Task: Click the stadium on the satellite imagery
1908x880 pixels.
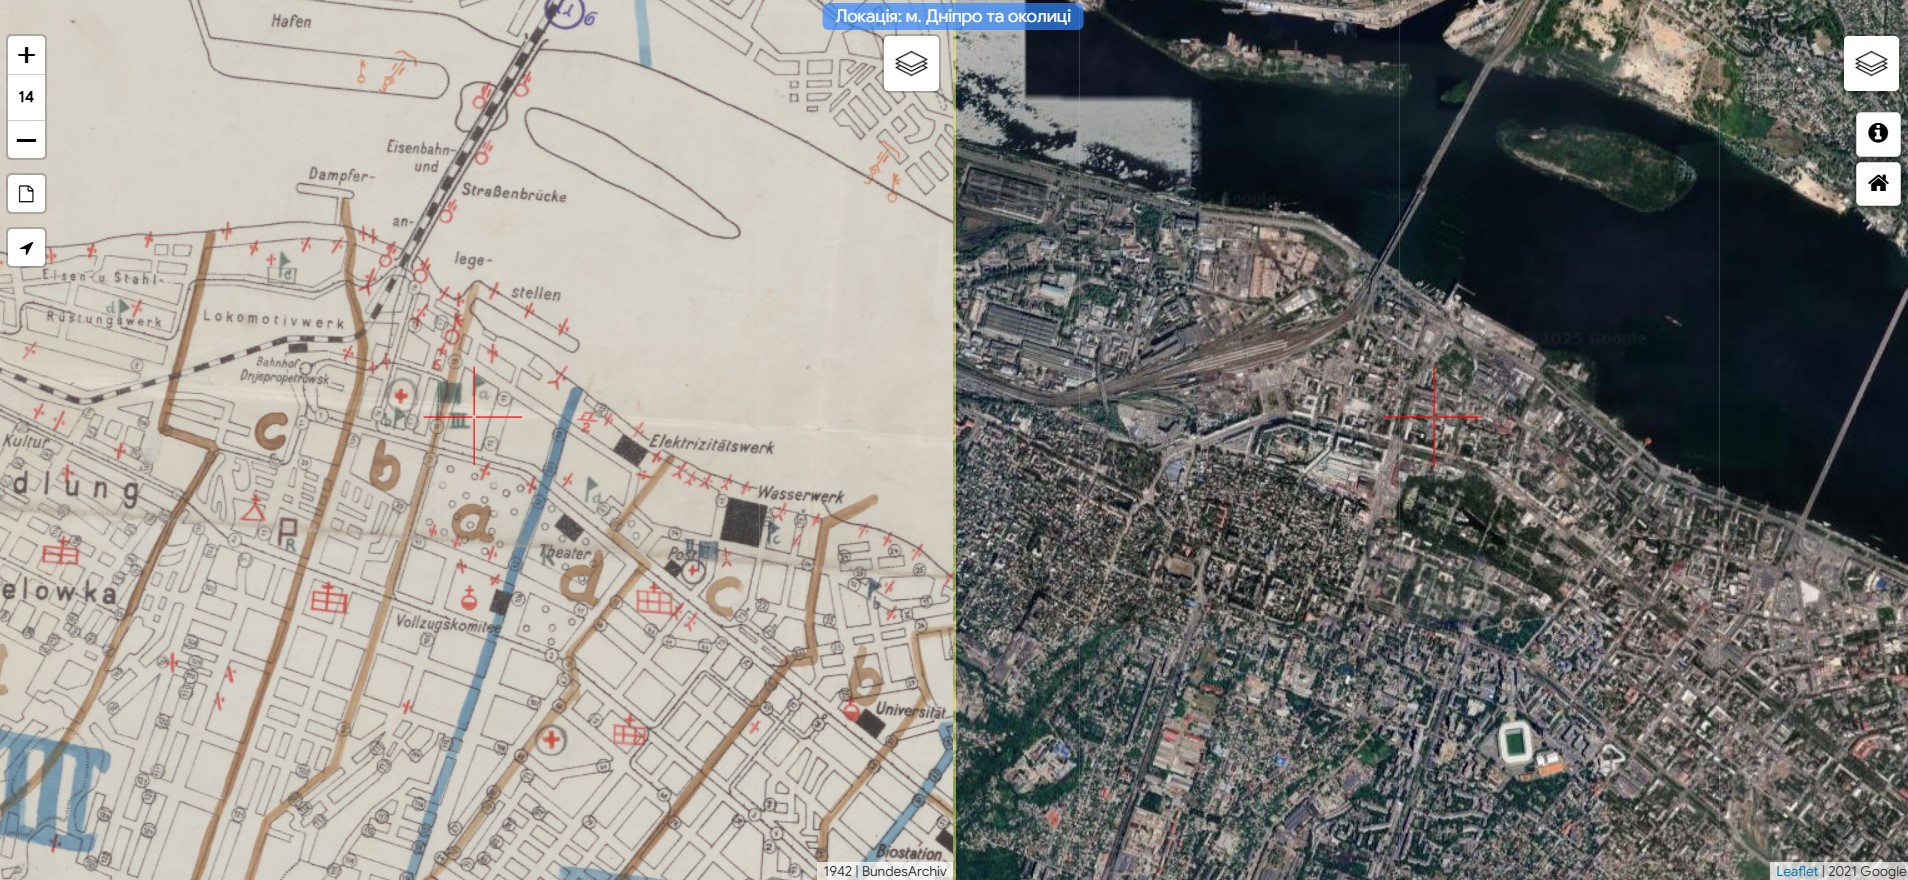Action: [1518, 743]
